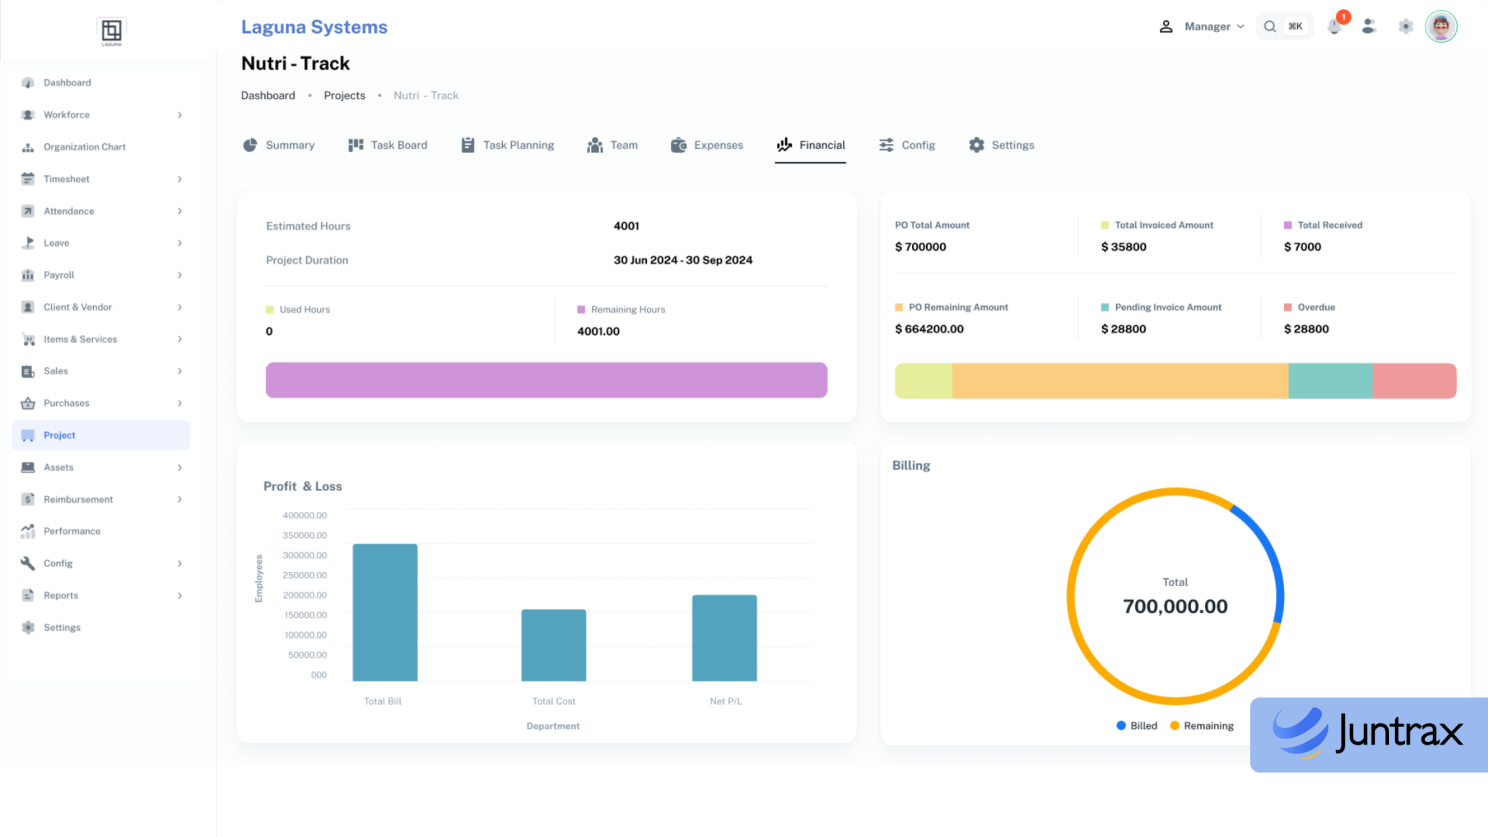The height and width of the screenshot is (837, 1488).
Task: Open the Manager role dropdown
Action: pos(1202,27)
